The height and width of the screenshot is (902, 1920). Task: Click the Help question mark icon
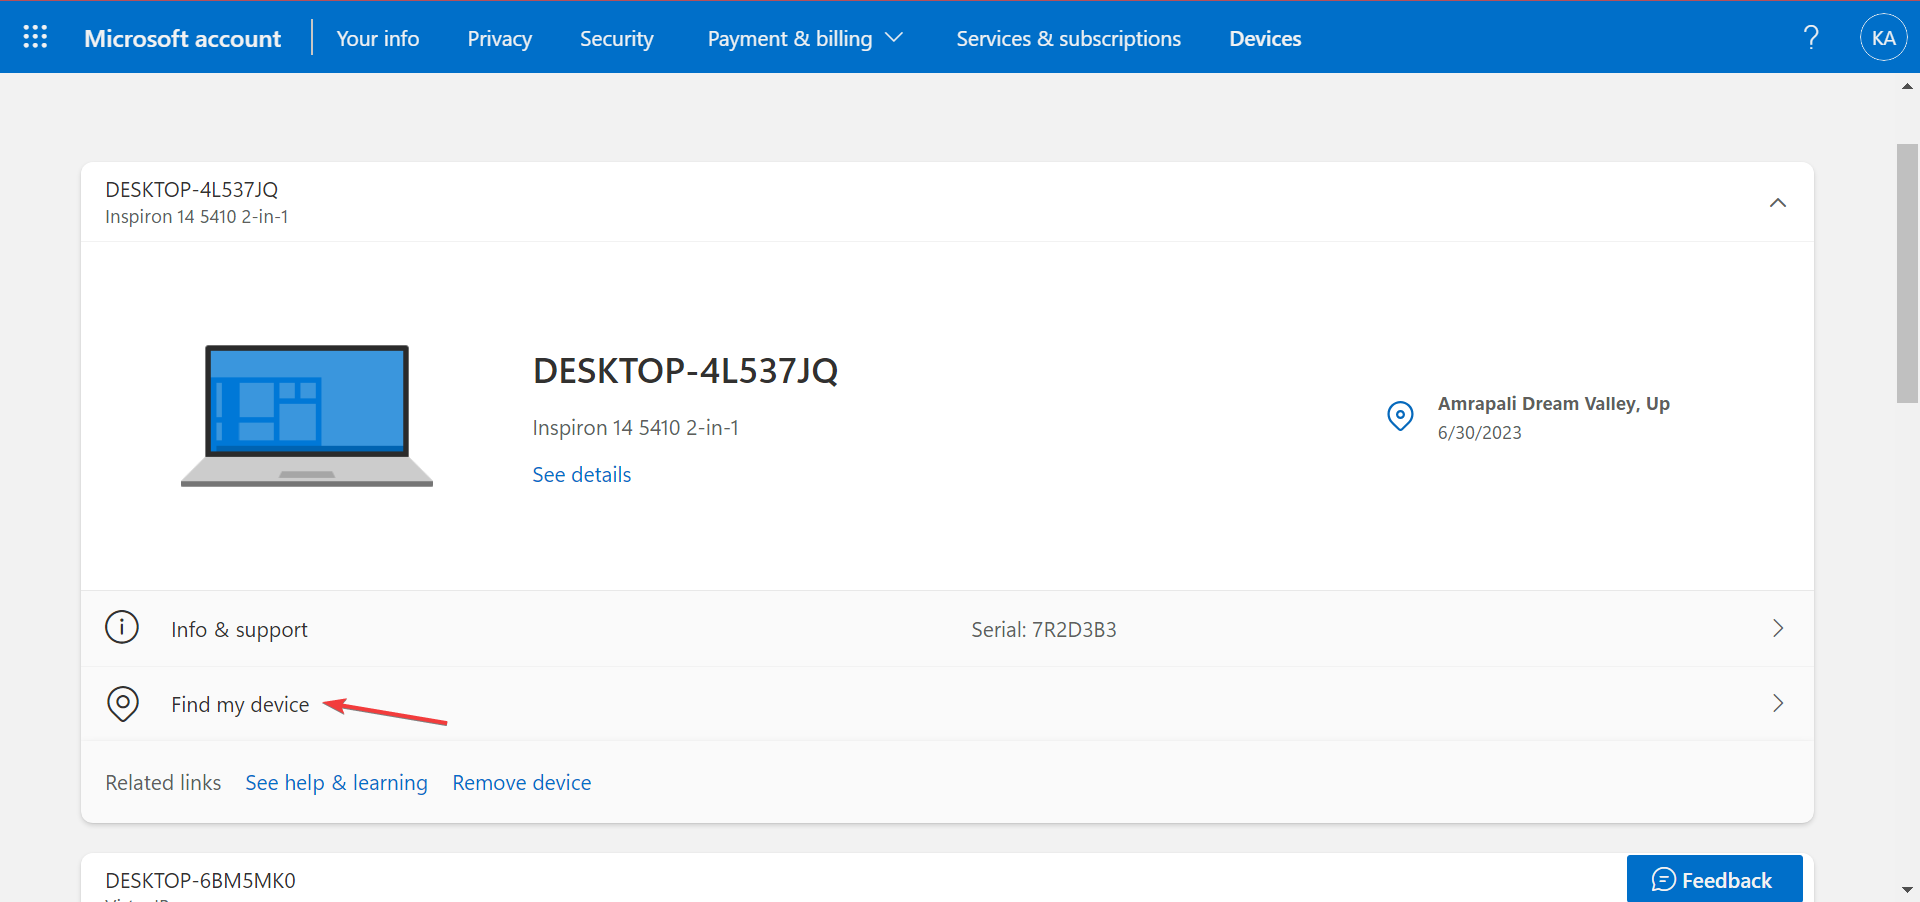pos(1811,36)
